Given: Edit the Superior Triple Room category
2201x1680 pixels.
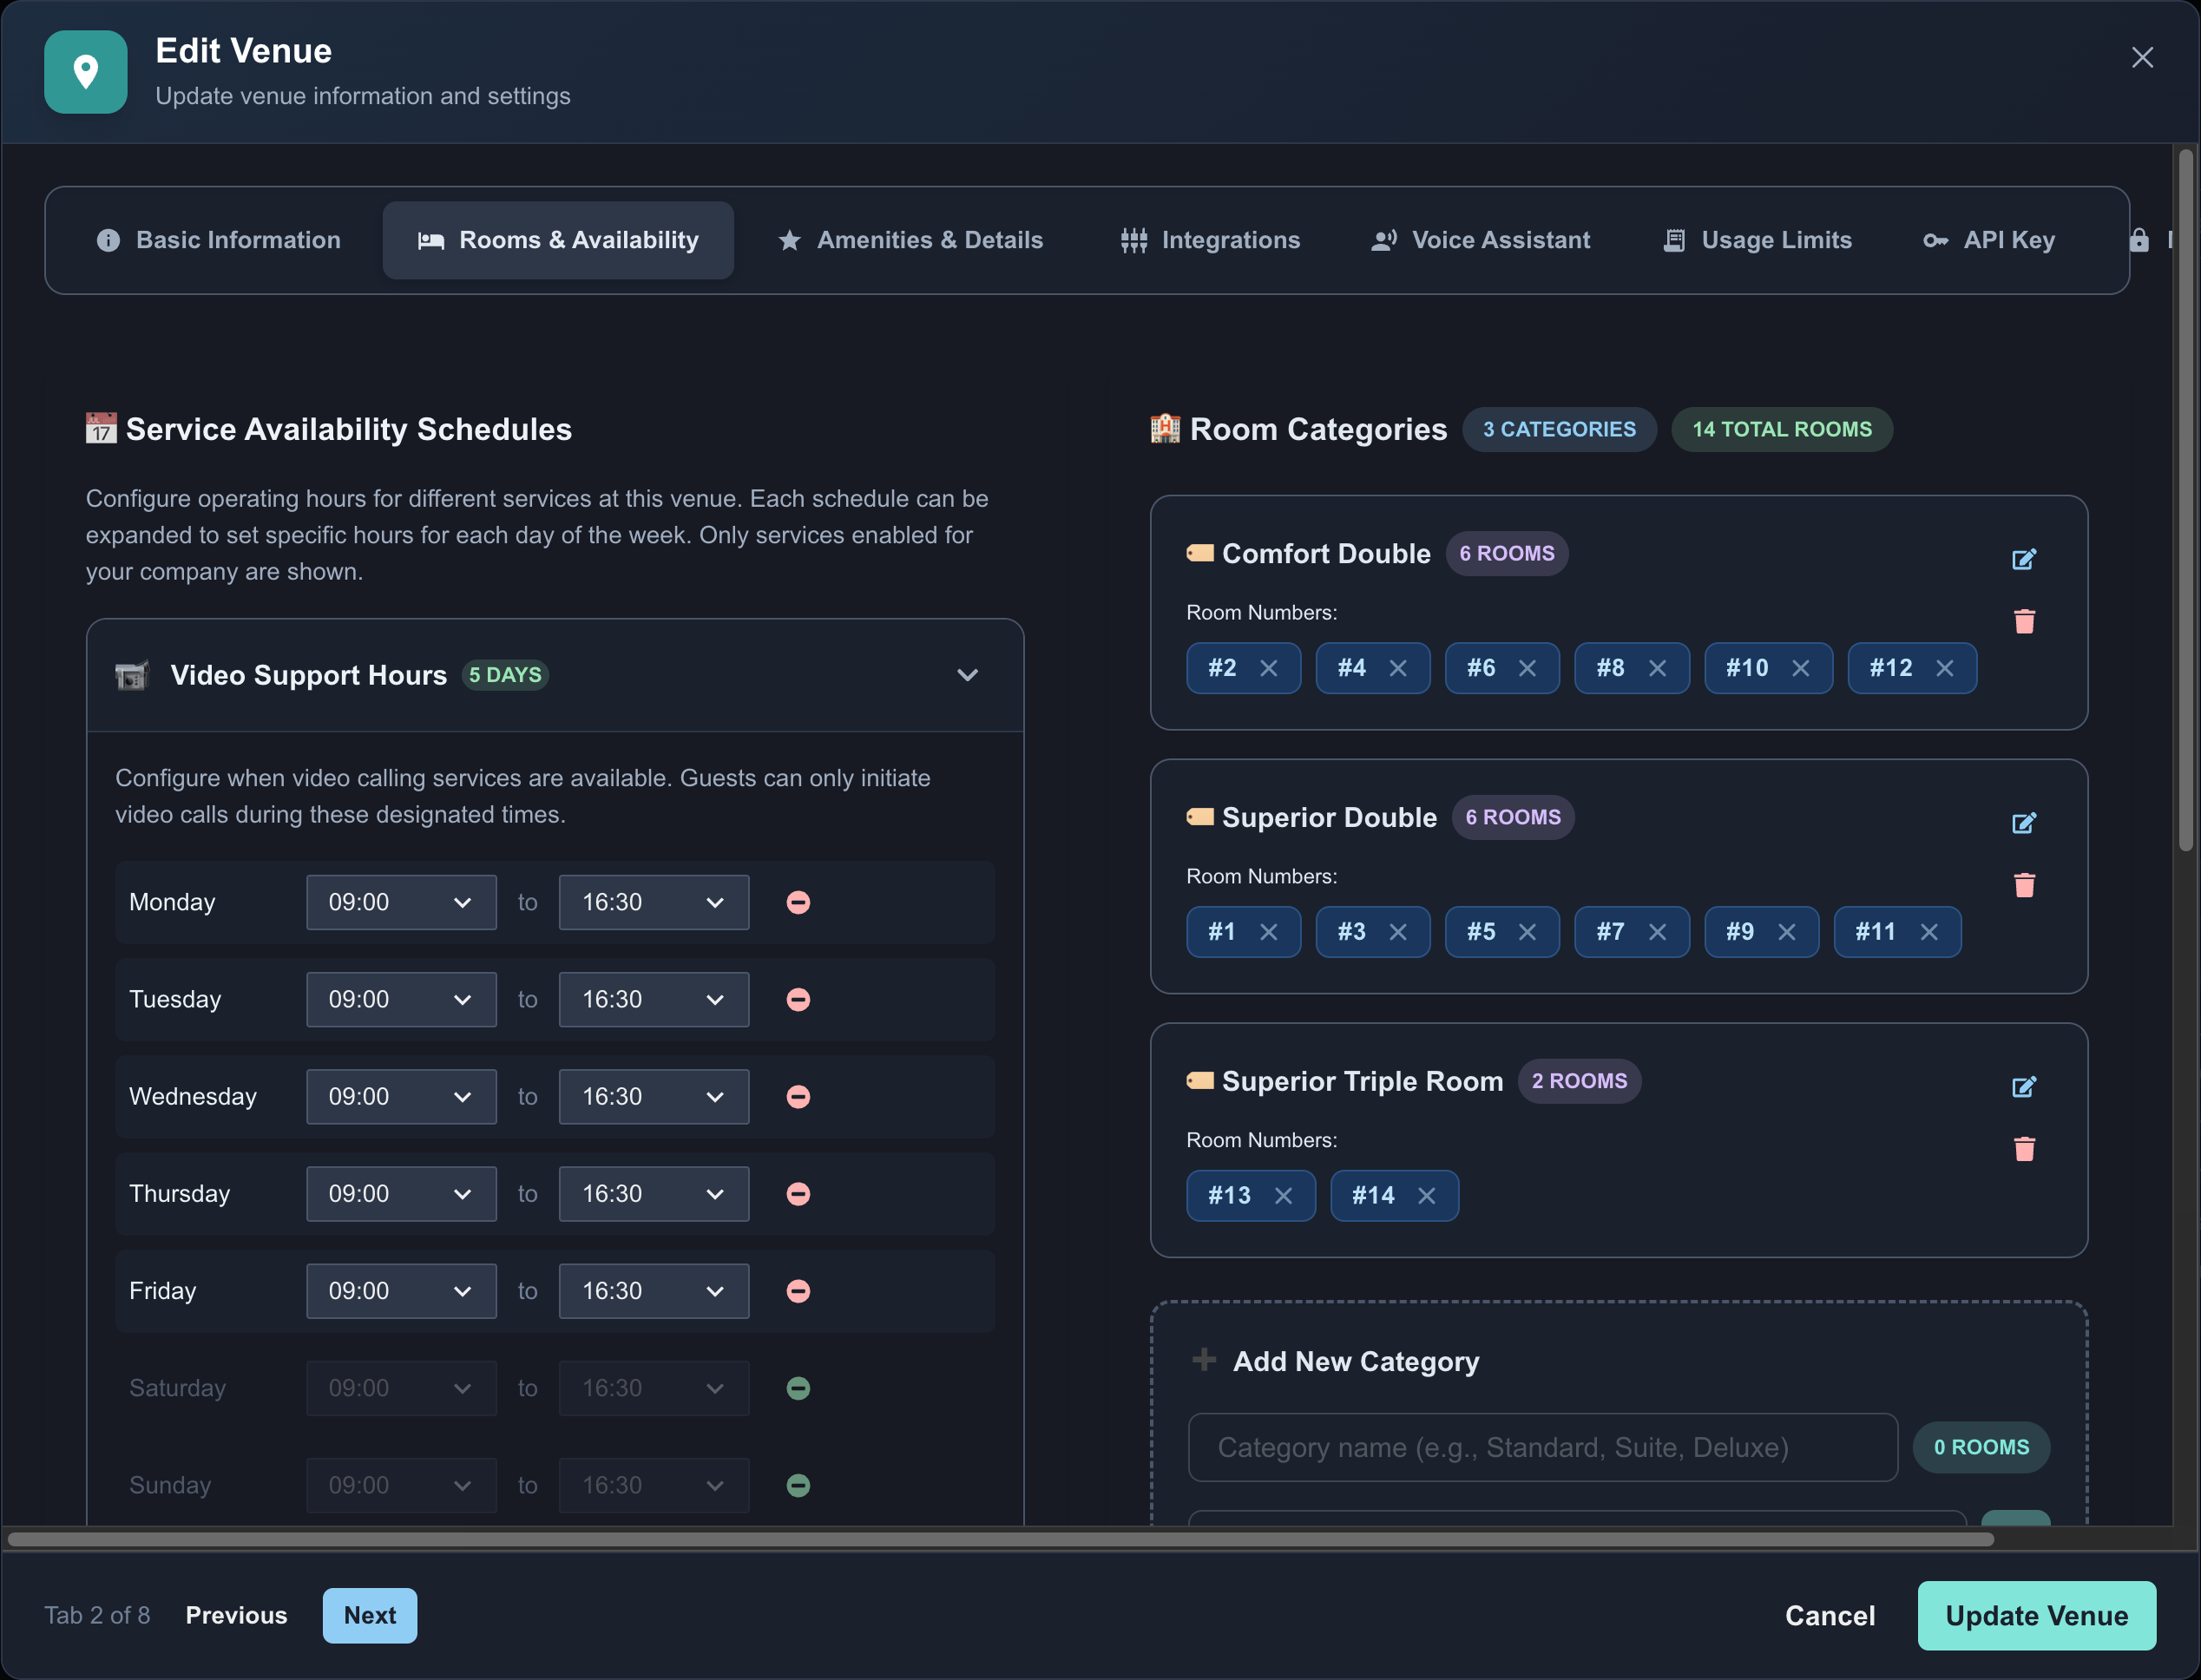Looking at the screenshot, I should [x=2024, y=1087].
